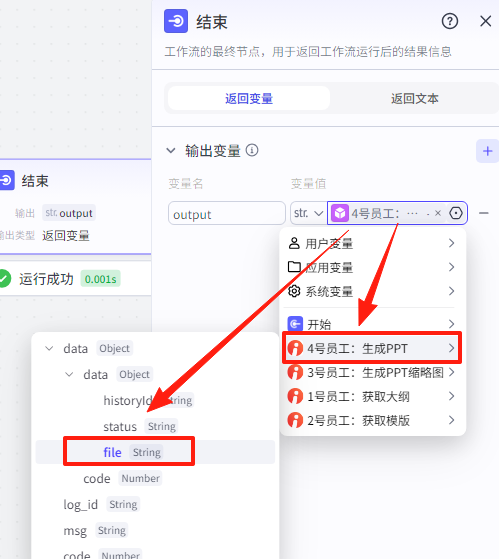This screenshot has width=499, height=559.
Task: Select 3号员工：生成PPT缩略图 entry
Action: 372,373
